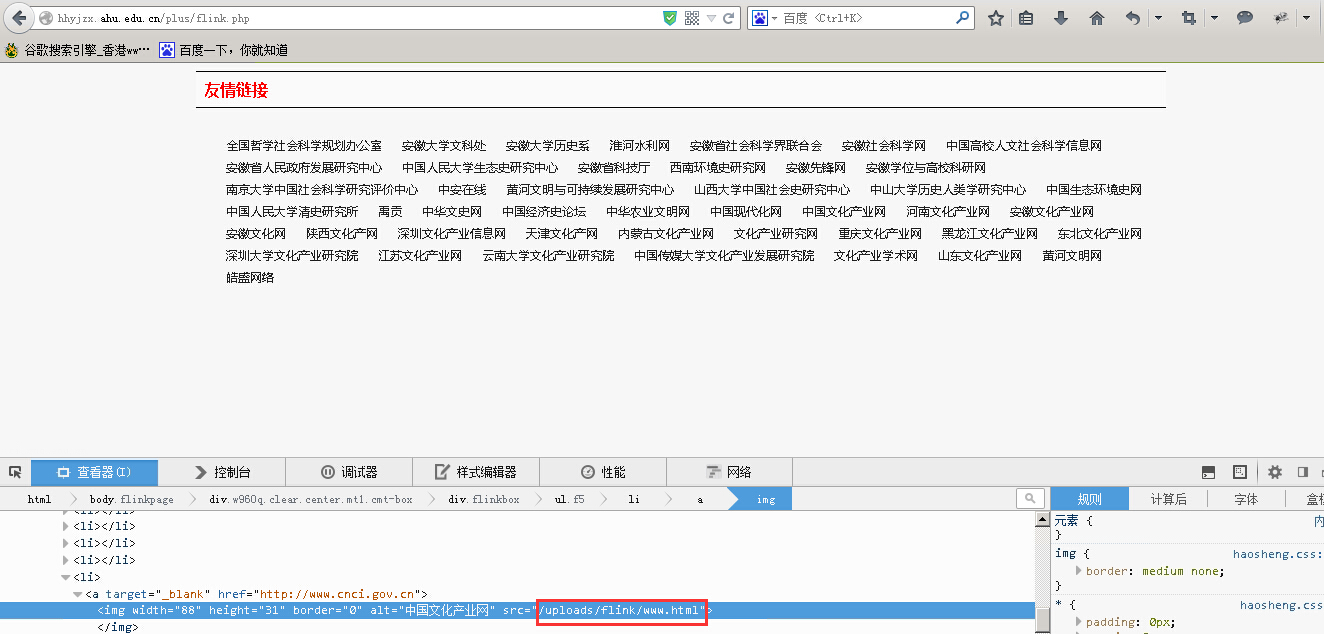
Task: Open the 中安在线 link
Action: tap(462, 190)
